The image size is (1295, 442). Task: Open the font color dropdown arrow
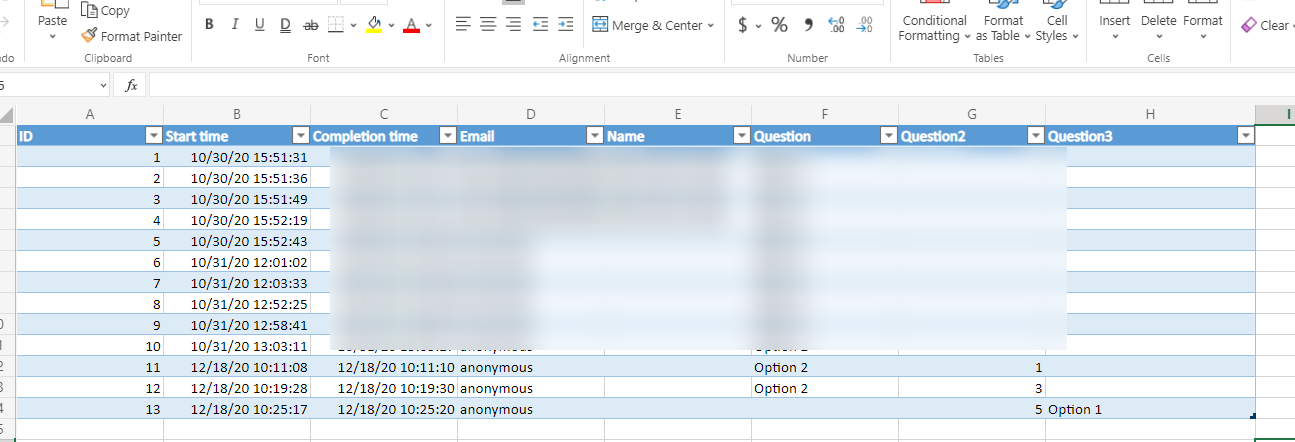click(x=429, y=25)
